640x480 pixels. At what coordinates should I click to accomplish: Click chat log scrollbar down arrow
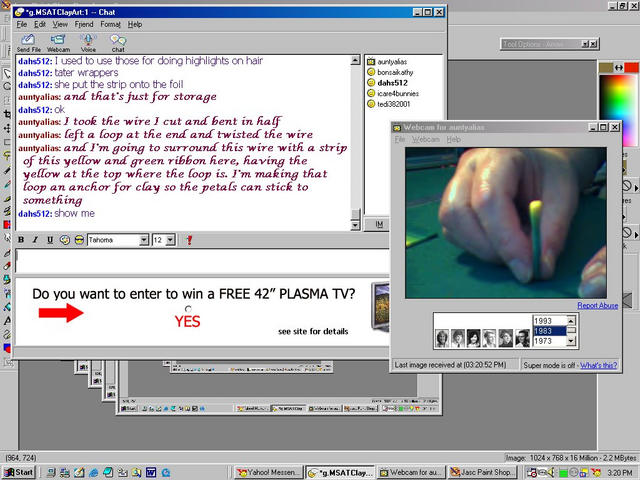click(356, 225)
